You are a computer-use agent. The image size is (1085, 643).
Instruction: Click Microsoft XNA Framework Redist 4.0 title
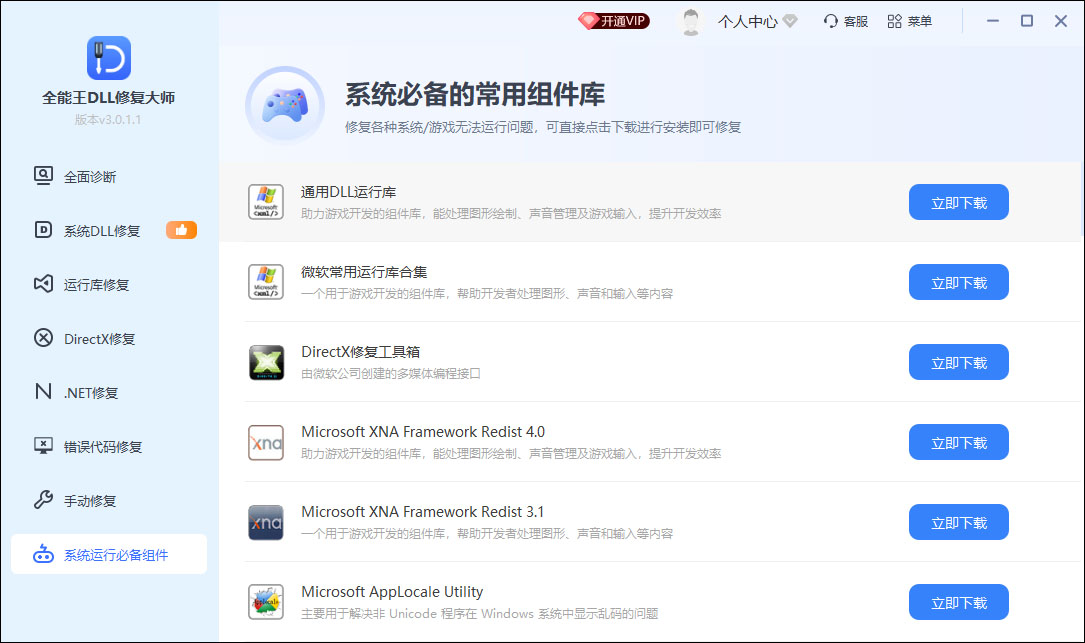click(x=423, y=432)
